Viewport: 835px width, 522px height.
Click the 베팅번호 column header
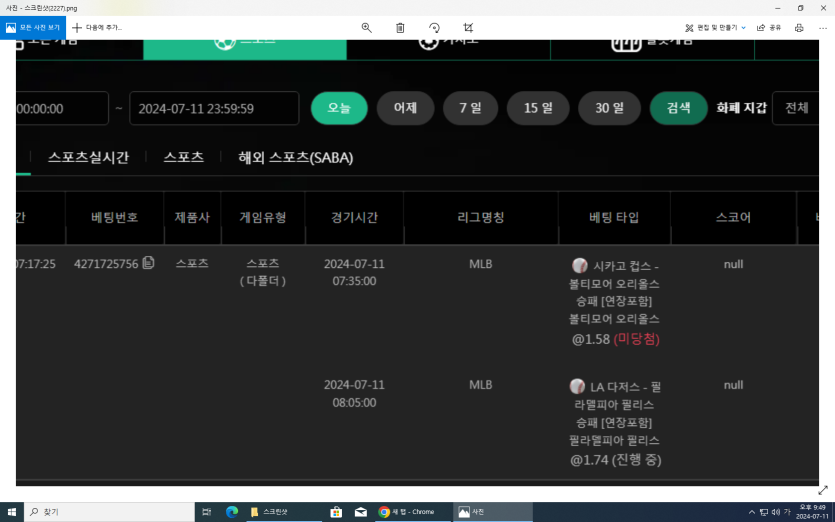click(x=114, y=217)
